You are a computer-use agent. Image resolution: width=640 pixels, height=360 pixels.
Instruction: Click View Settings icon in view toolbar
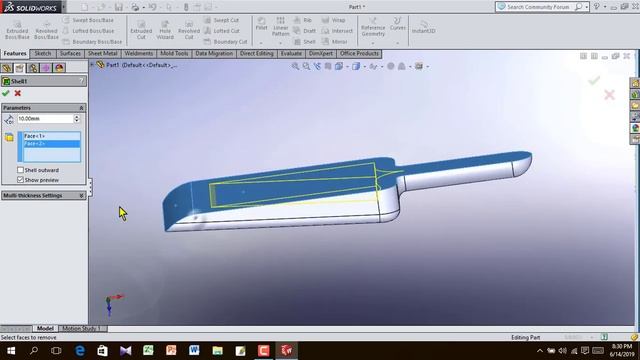pos(419,66)
